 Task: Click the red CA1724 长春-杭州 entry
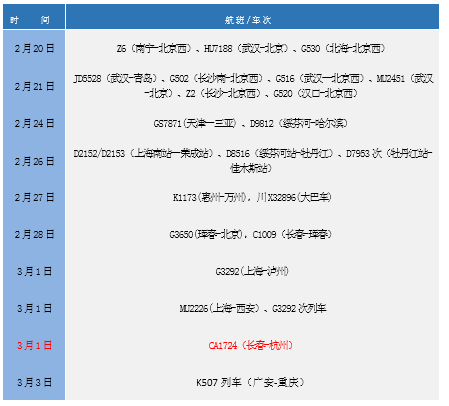click(251, 345)
